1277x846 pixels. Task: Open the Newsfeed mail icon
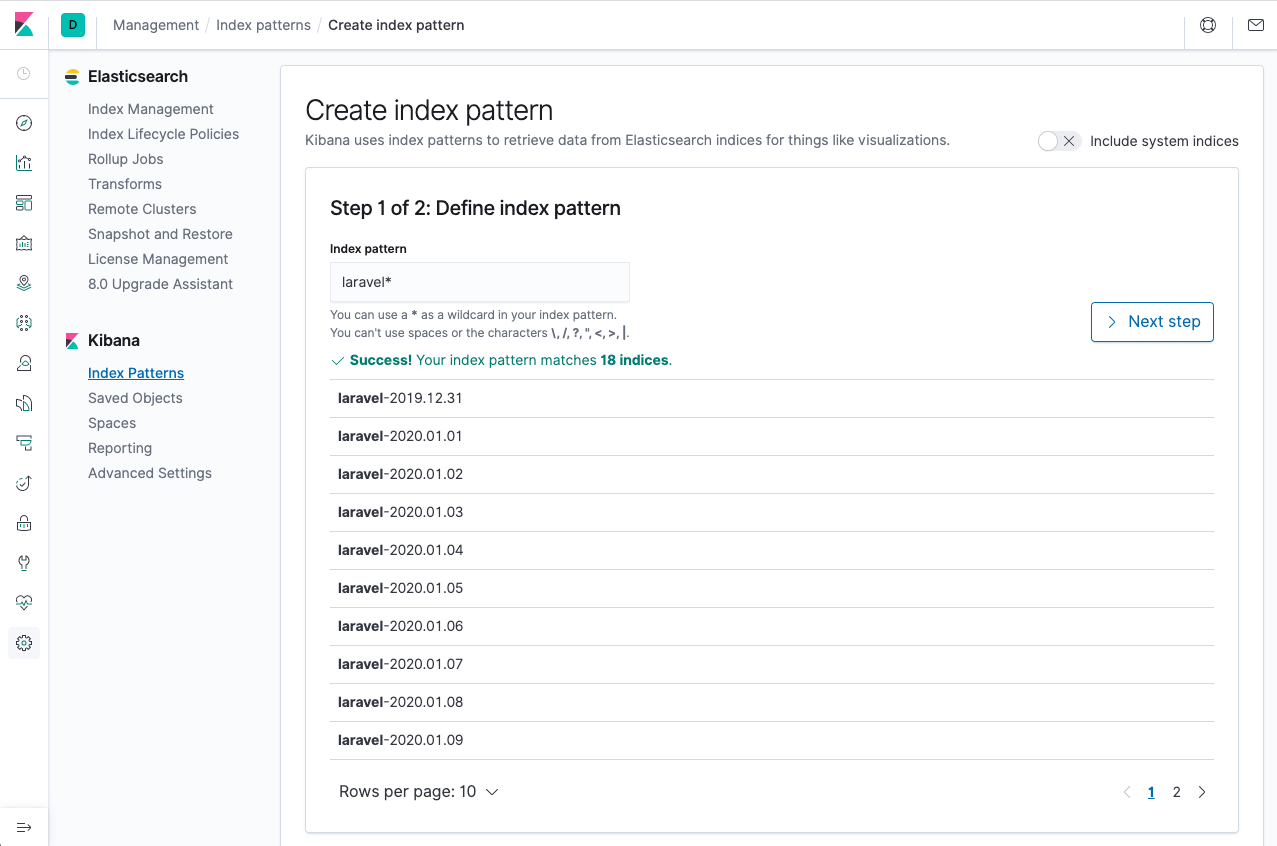pyautogui.click(x=1256, y=25)
